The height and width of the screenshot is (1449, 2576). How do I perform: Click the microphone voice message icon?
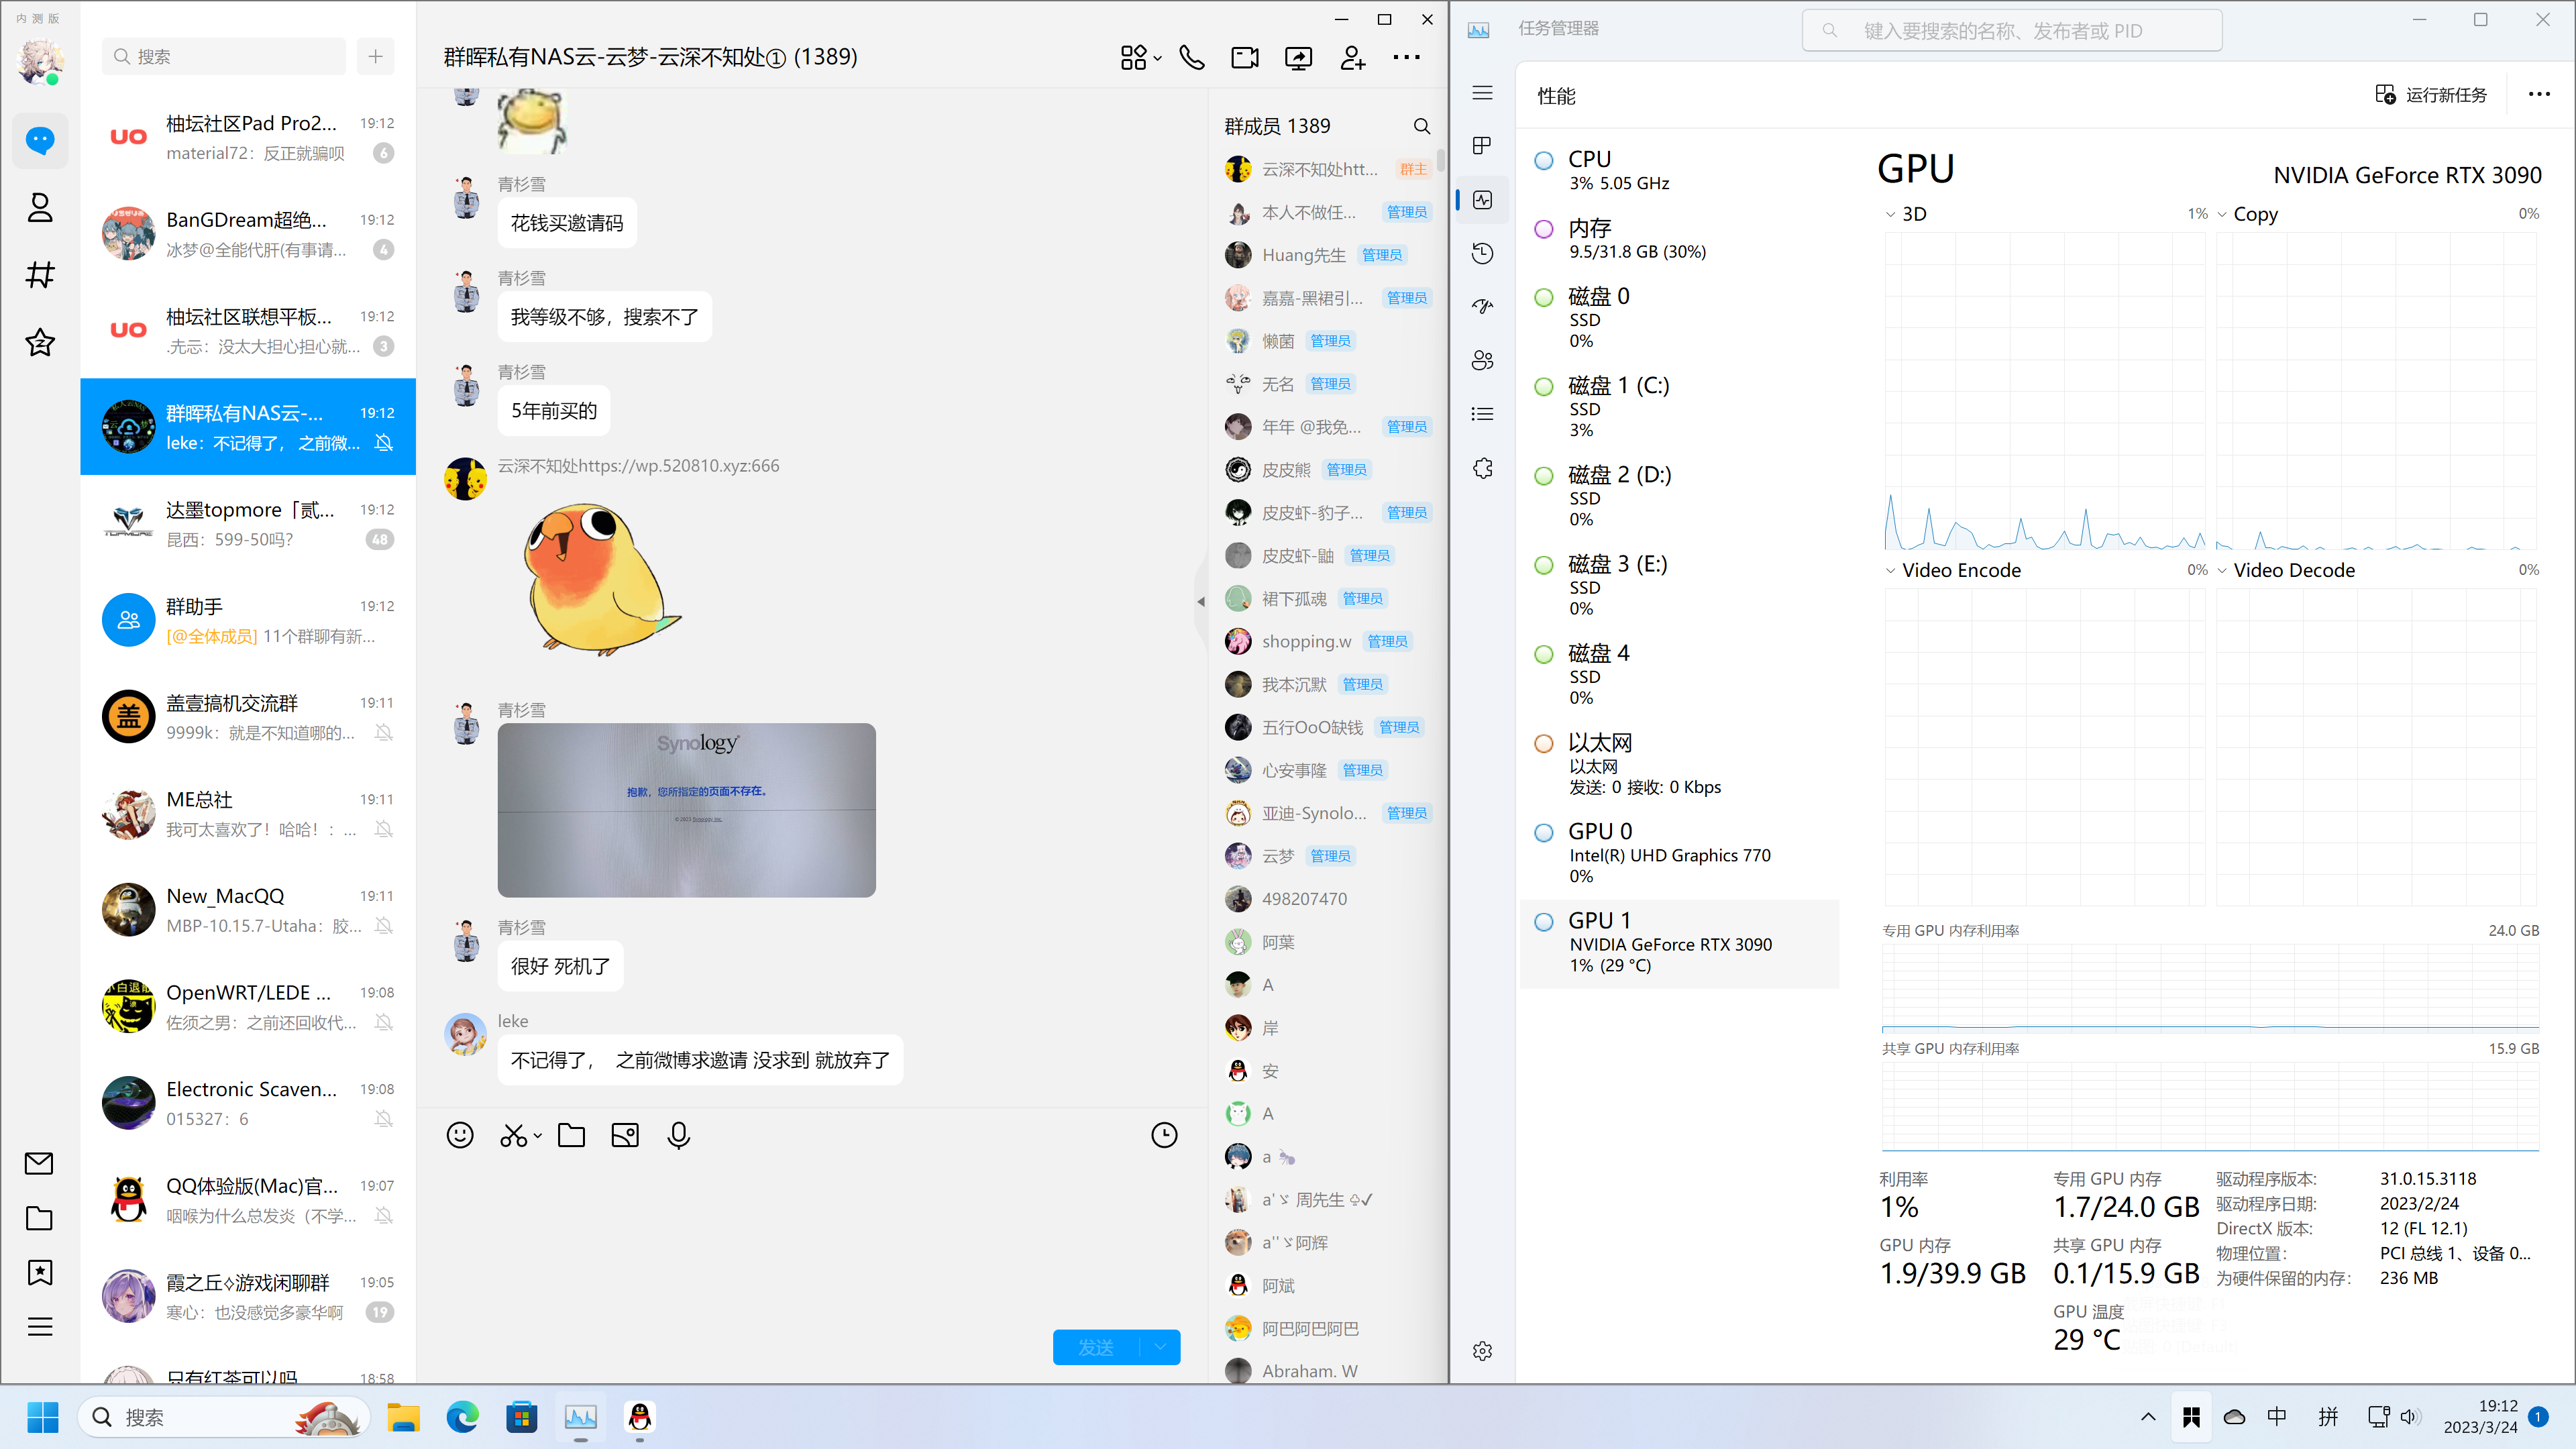click(678, 1135)
